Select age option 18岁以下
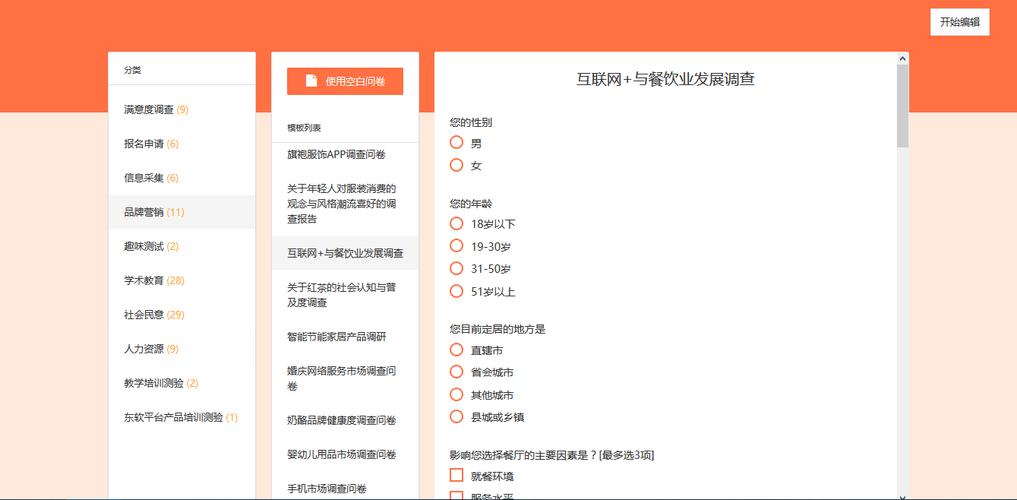The height and width of the screenshot is (500, 1017). click(457, 224)
